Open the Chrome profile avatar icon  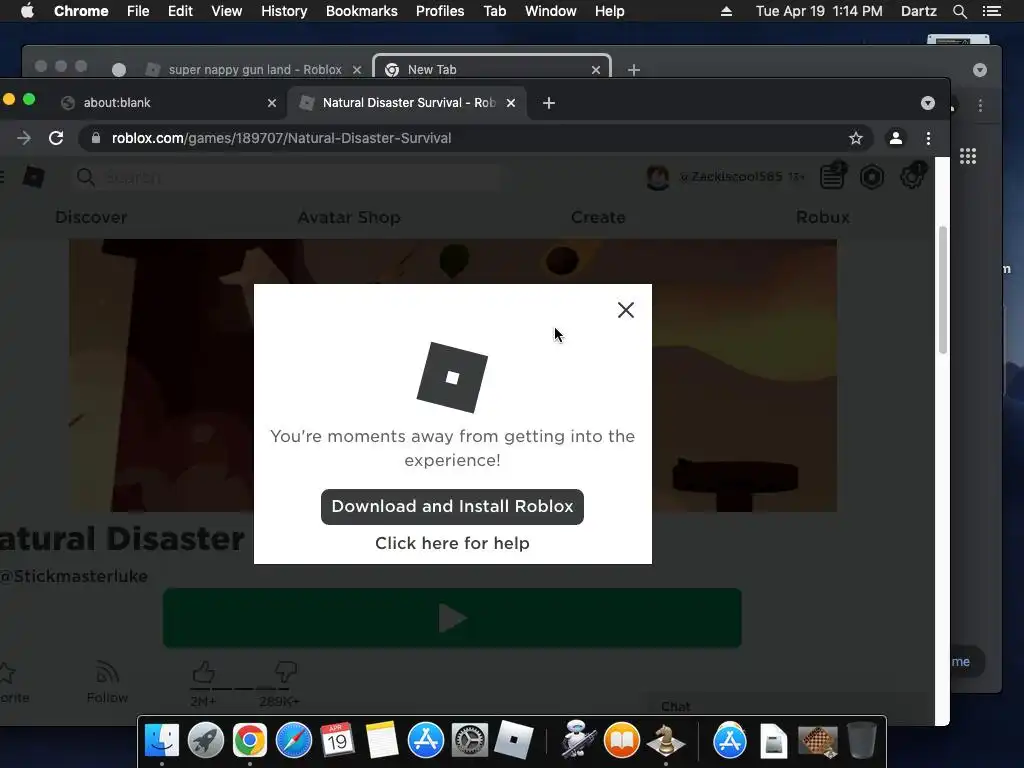(x=895, y=138)
